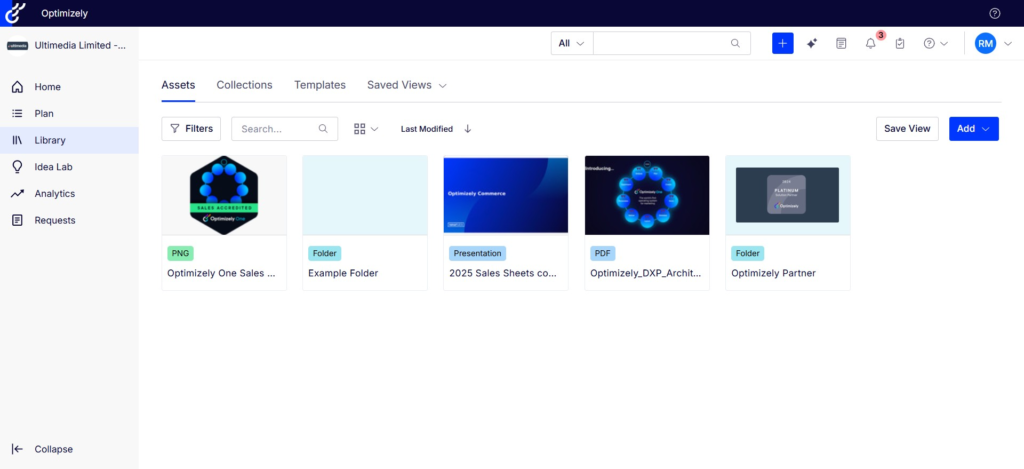
Task: Open notifications bell with 3 badge
Action: click(x=871, y=43)
